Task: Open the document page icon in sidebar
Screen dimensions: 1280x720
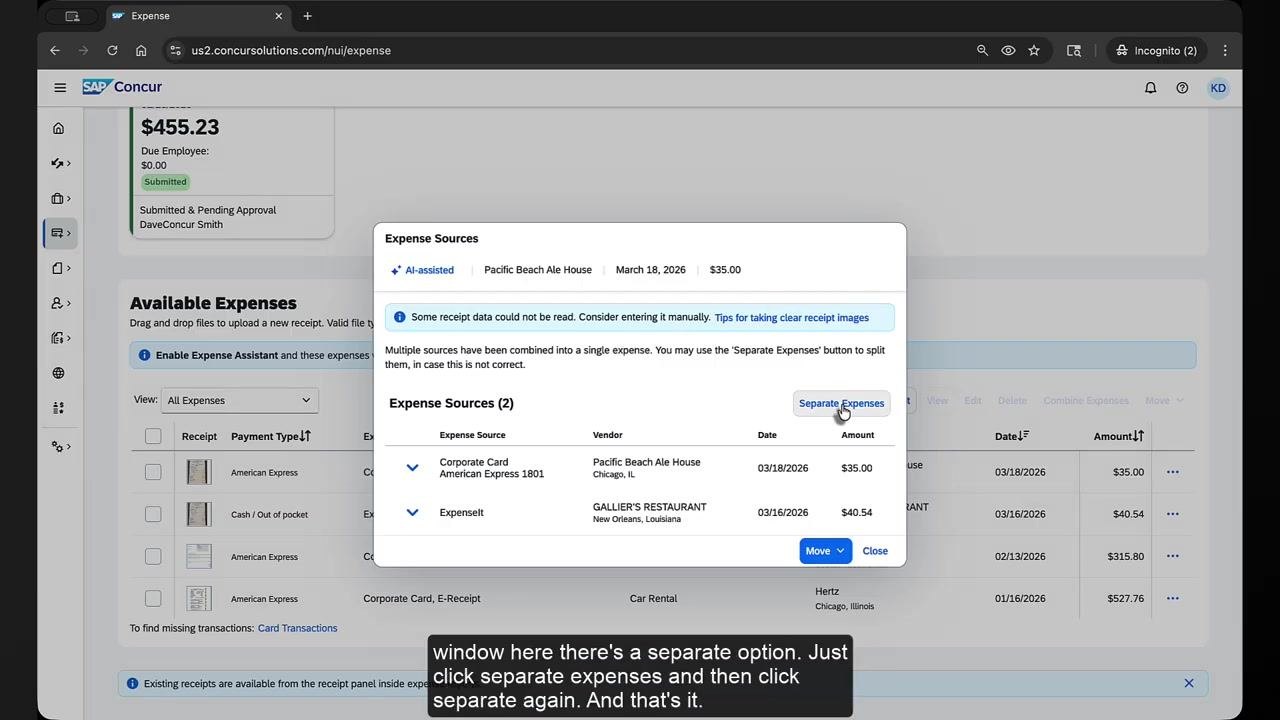Action: pyautogui.click(x=58, y=268)
